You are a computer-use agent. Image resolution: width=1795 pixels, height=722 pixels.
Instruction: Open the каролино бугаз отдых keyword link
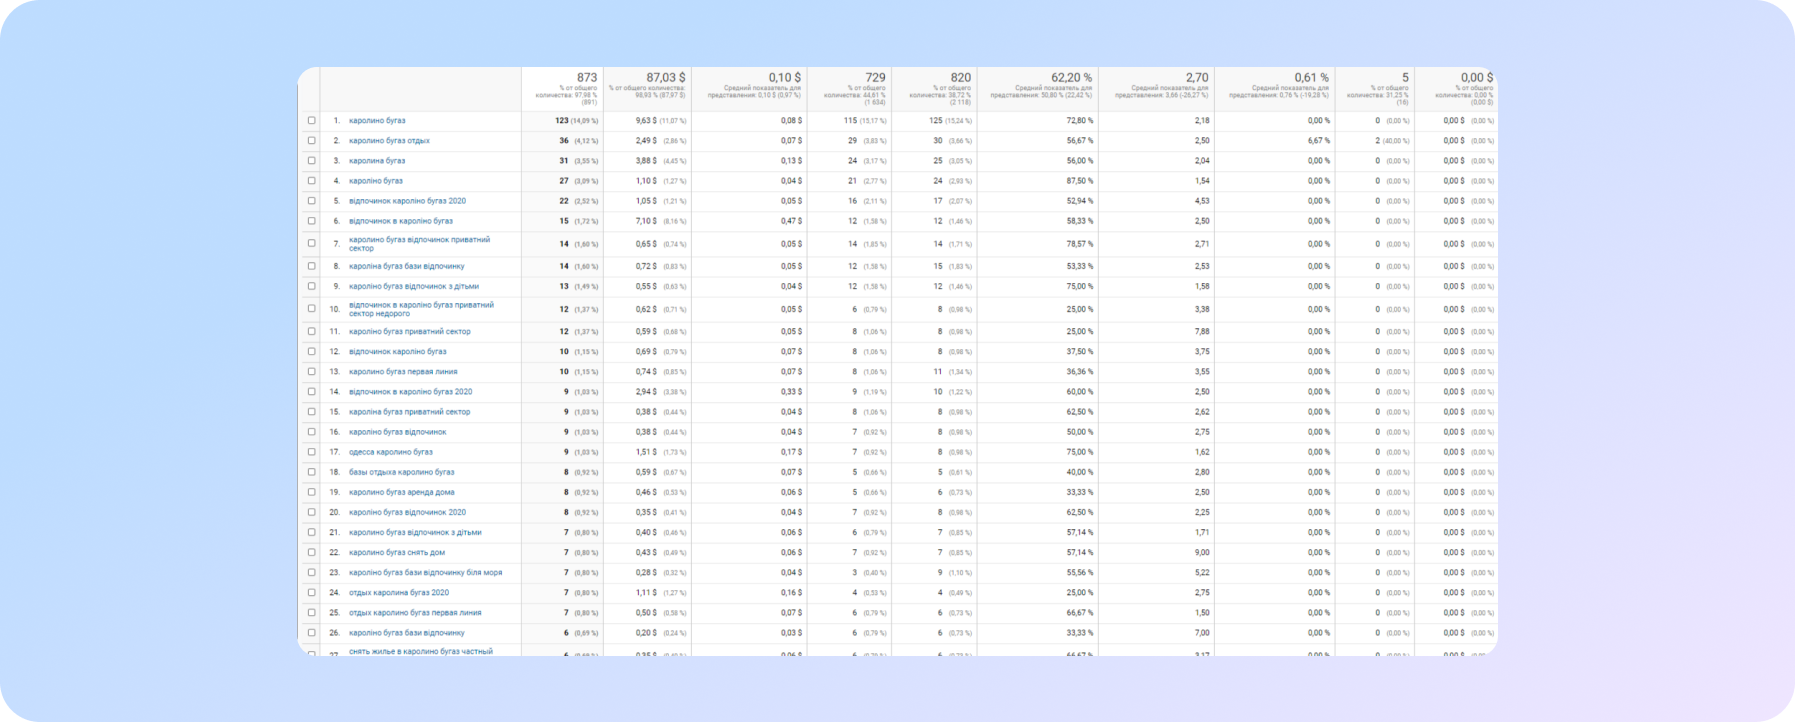tap(389, 141)
